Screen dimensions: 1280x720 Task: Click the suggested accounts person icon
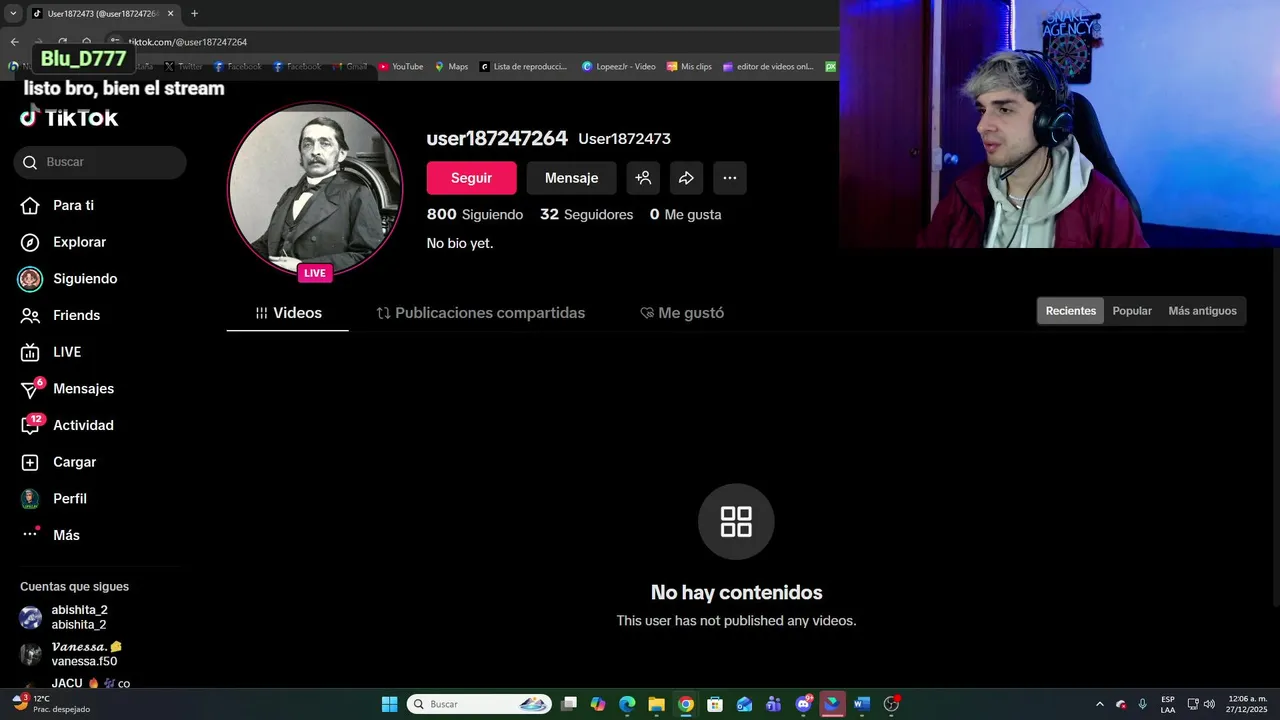click(643, 178)
